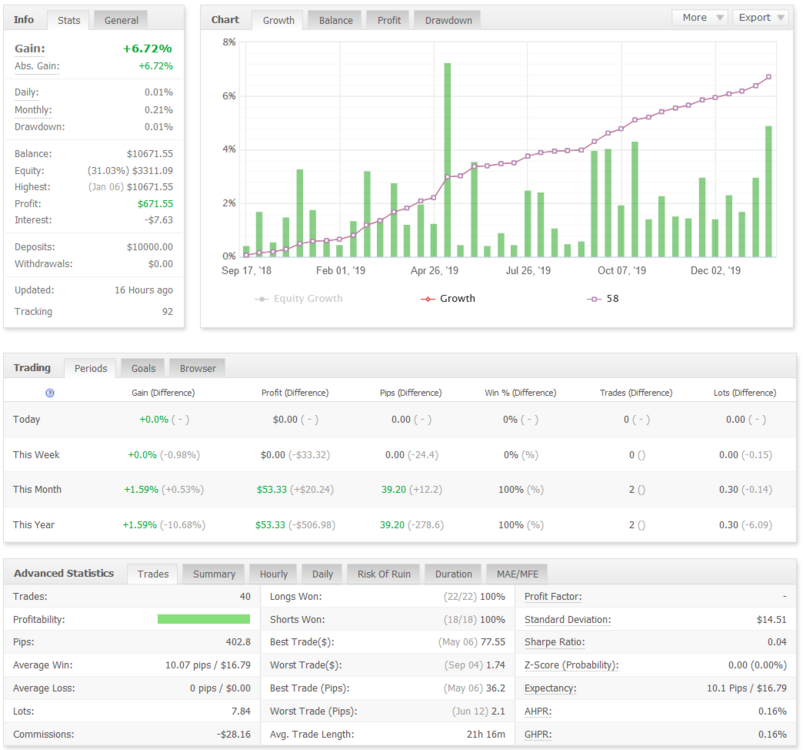Viewport: 803px width, 750px height.
Task: Click the Sharpe Ratio label
Action: (555, 642)
